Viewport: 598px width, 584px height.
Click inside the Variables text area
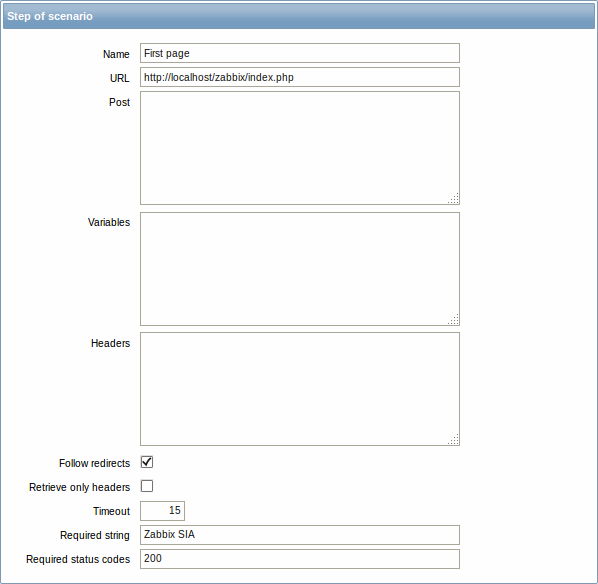[300, 269]
